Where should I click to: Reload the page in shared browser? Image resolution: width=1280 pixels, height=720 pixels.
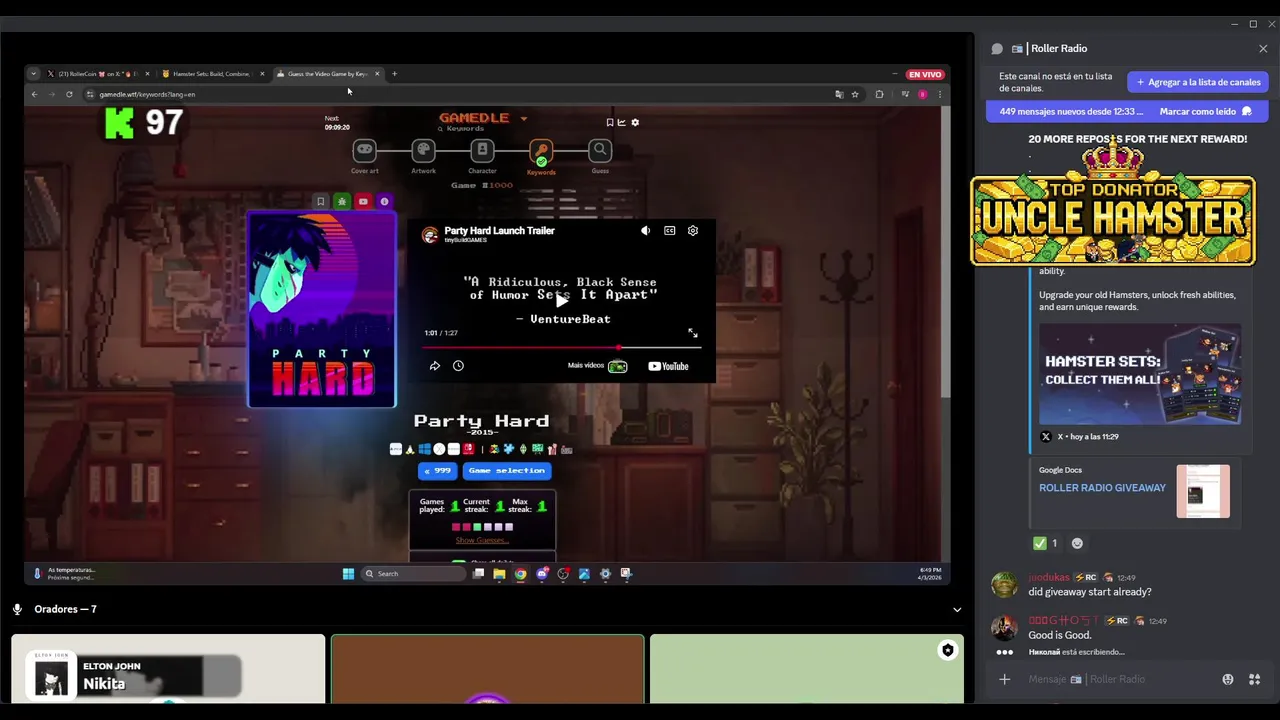point(69,94)
